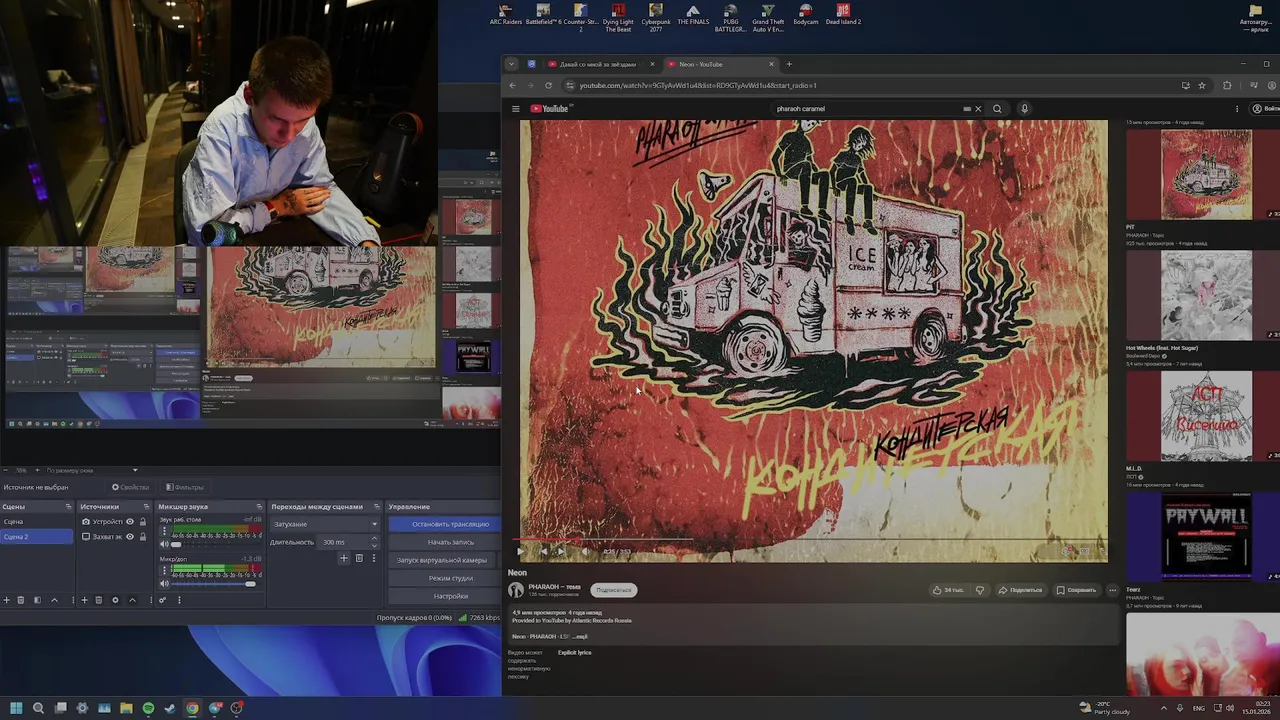Share the Neon video
This screenshot has width=1280, height=720.
tap(1020, 590)
